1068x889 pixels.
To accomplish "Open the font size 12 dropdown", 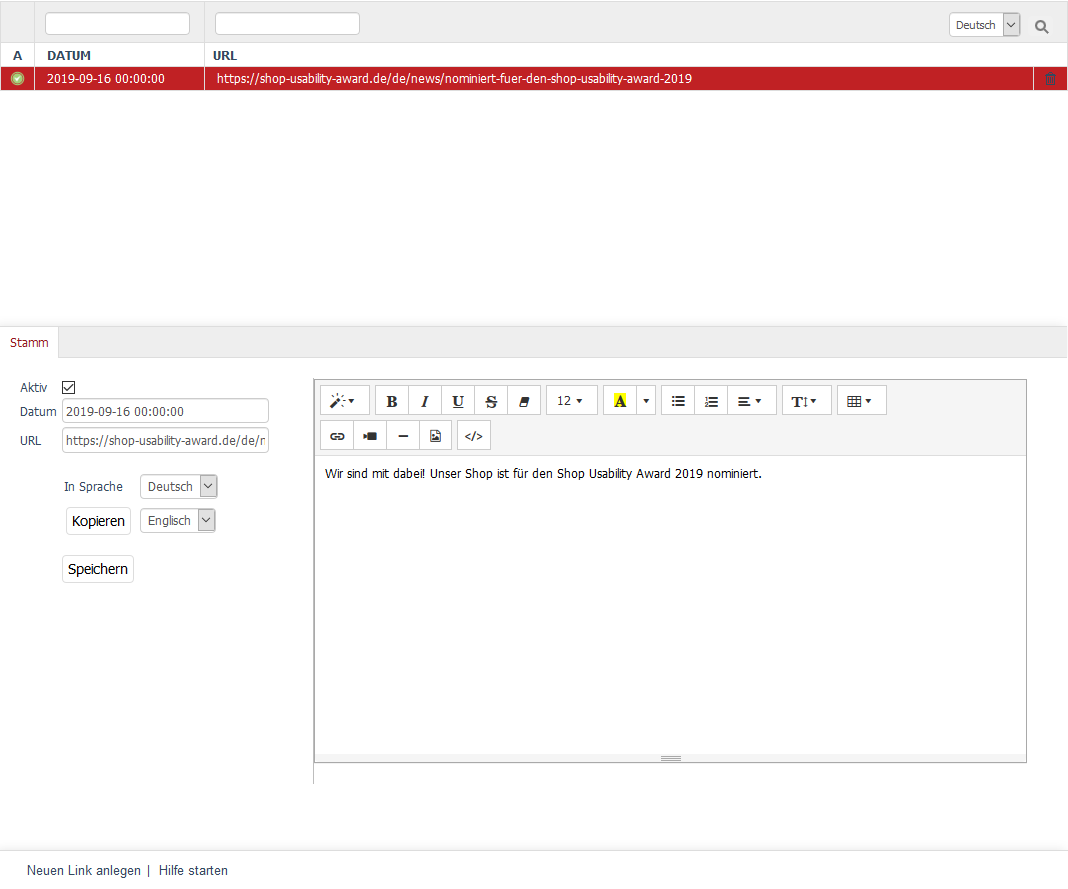I will tap(570, 401).
